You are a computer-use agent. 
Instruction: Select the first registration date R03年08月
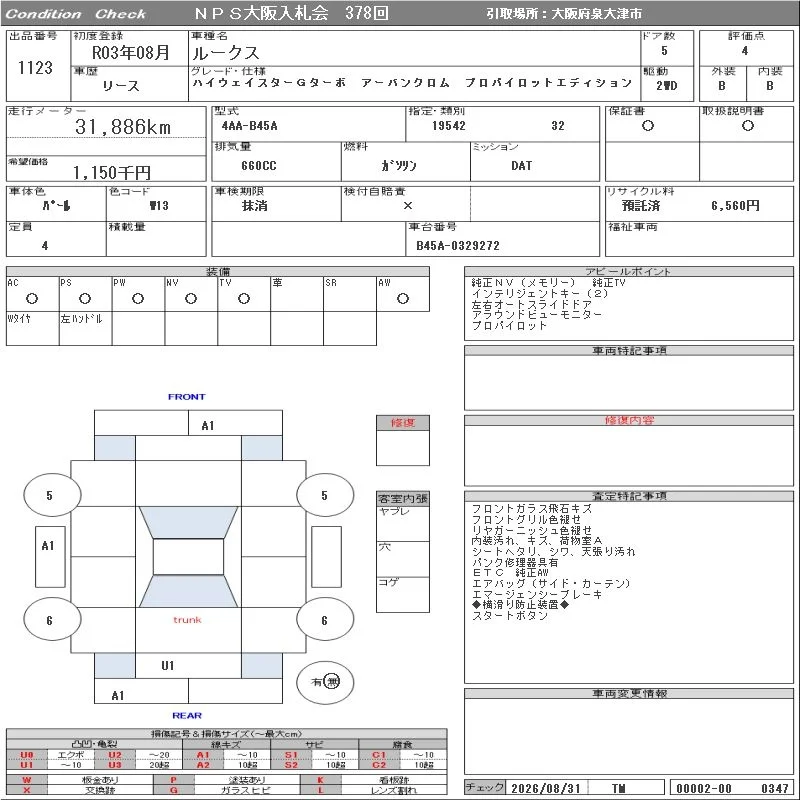coord(131,53)
